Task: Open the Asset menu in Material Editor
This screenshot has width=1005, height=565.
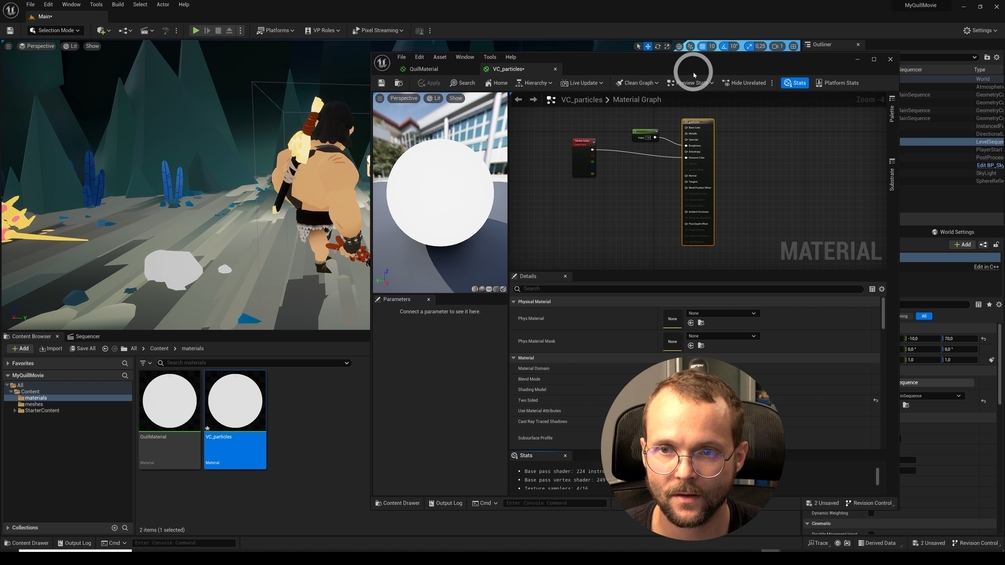Action: (x=440, y=57)
